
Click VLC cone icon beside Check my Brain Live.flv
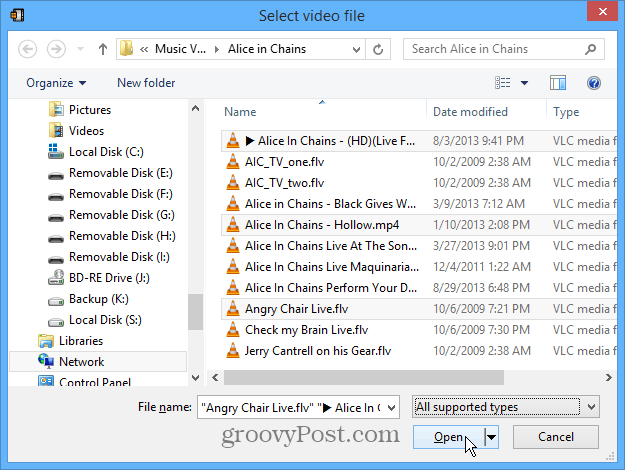point(233,329)
